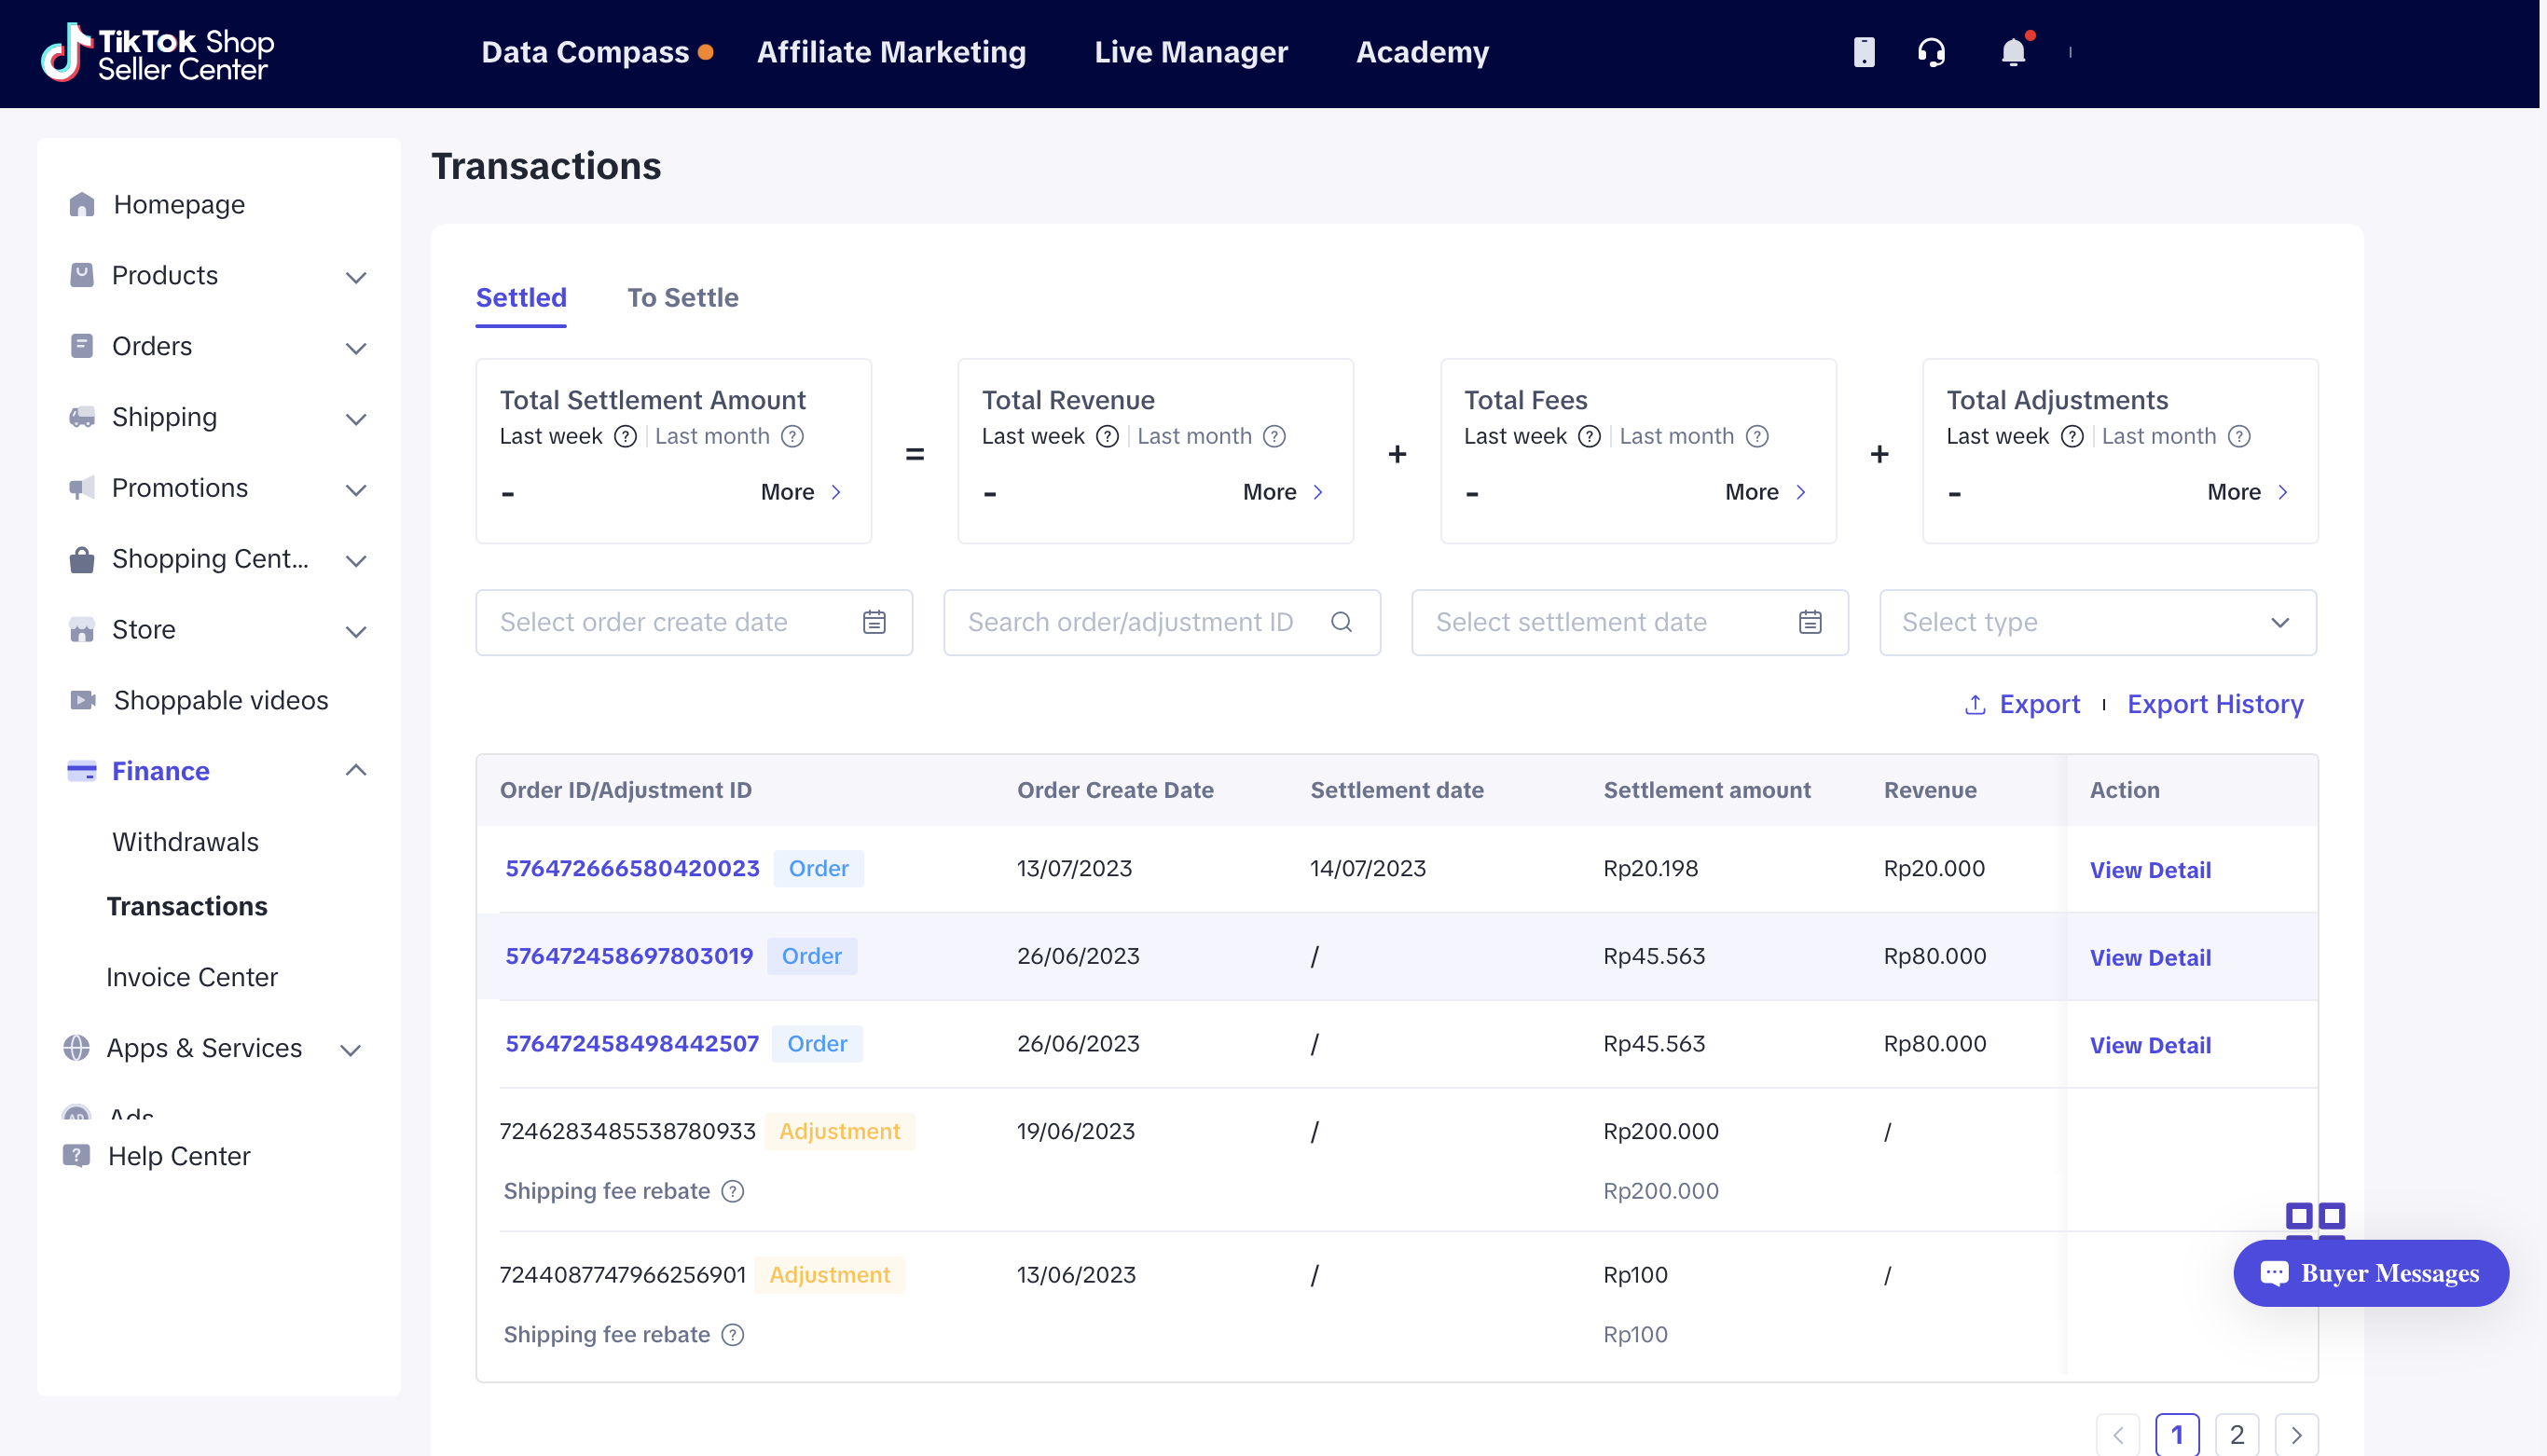Screen dimensions: 2547x1456
Task: Click Export History link
Action: click(x=2214, y=704)
